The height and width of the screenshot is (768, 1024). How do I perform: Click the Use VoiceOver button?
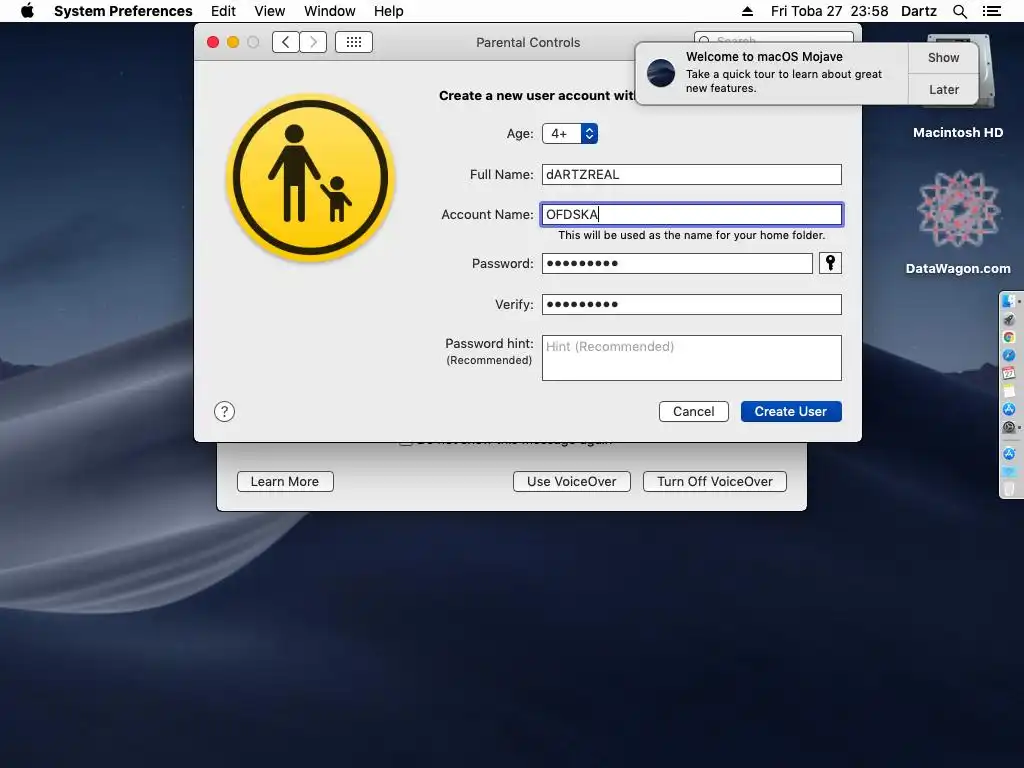coord(571,481)
